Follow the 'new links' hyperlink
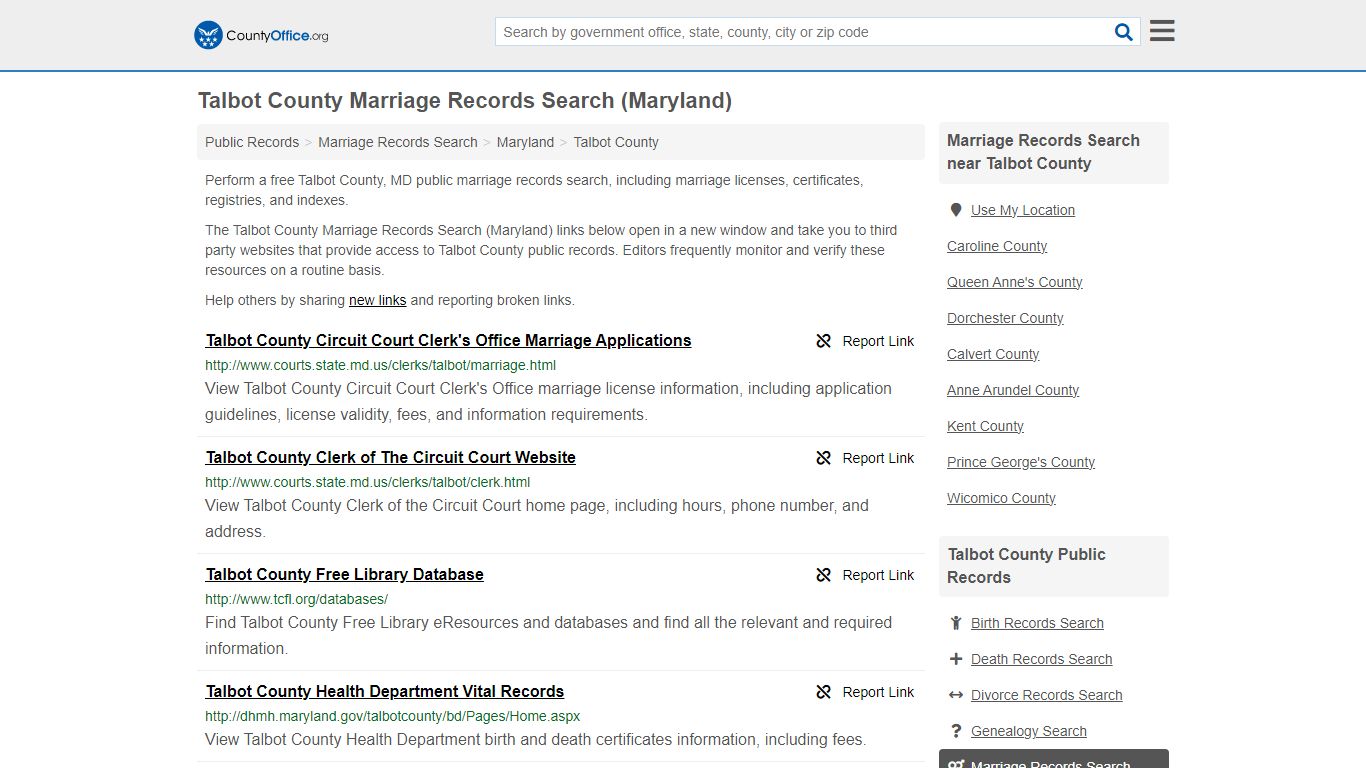The width and height of the screenshot is (1366, 768). pos(377,300)
